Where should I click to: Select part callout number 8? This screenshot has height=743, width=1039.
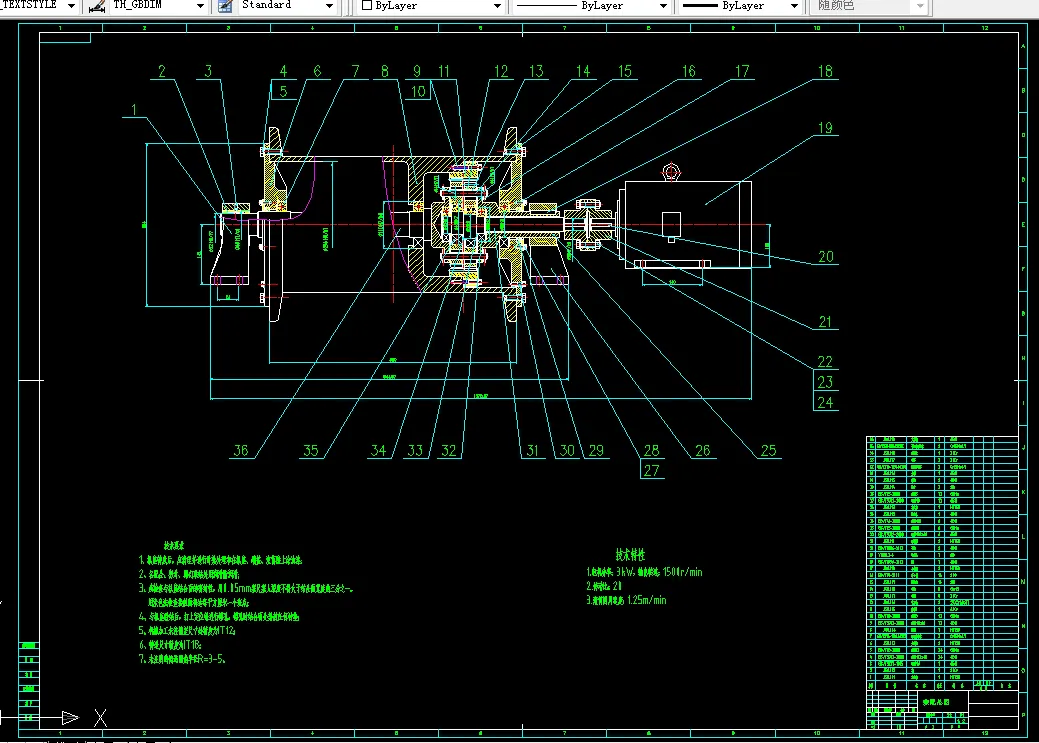[384, 72]
